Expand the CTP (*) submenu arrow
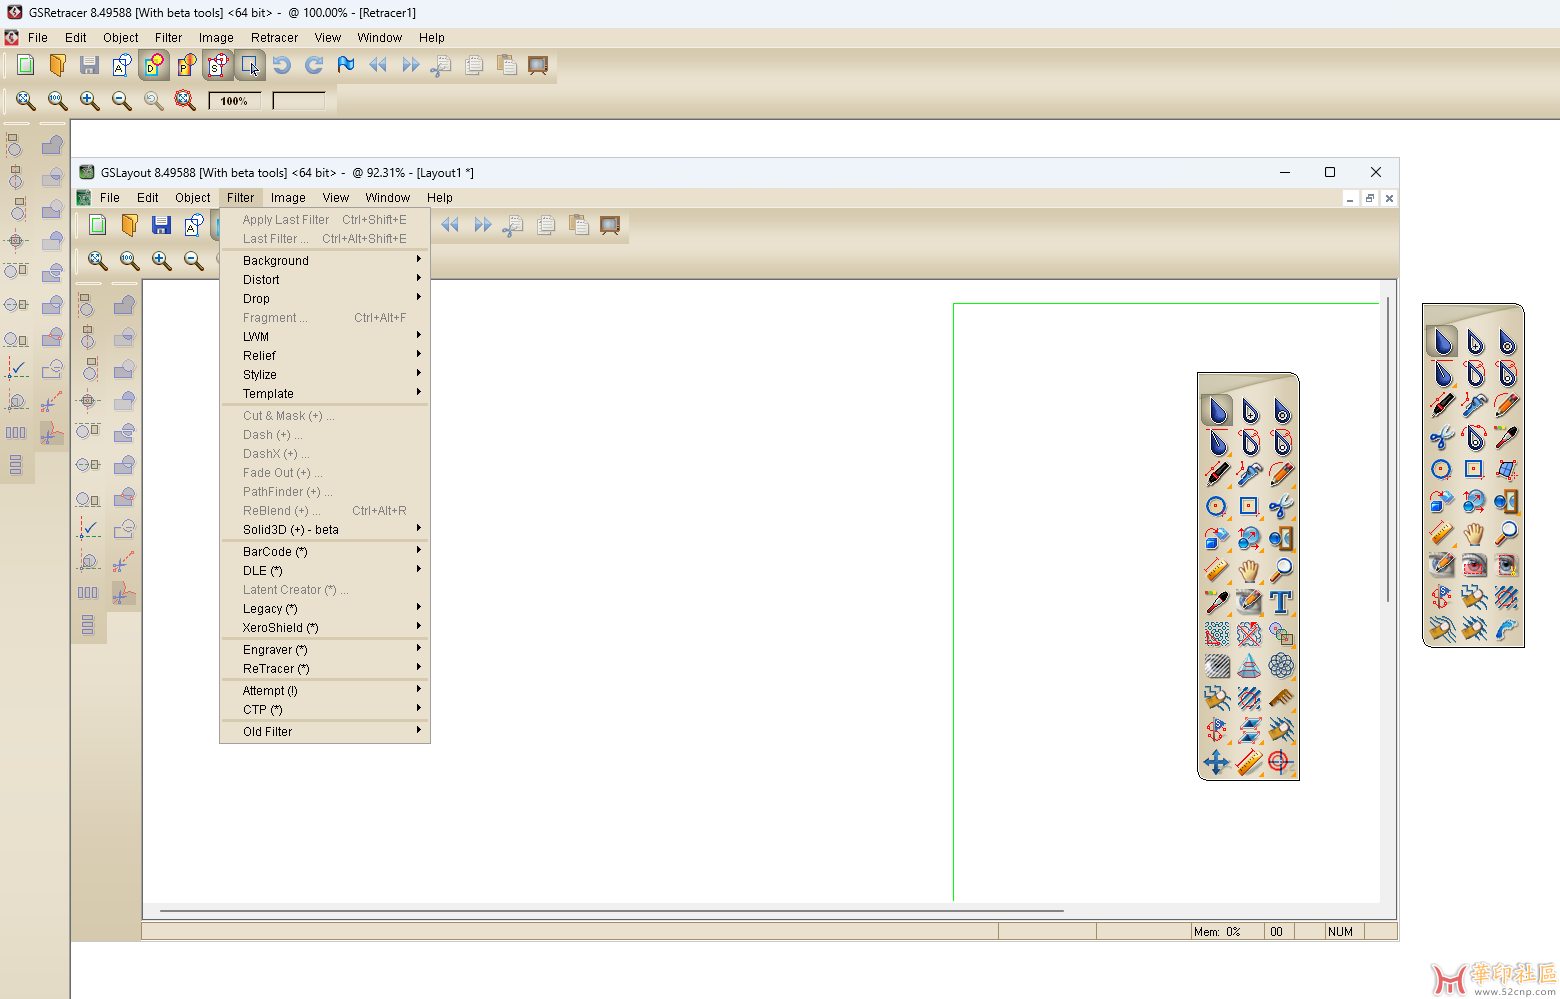The height and width of the screenshot is (999, 1560). (419, 709)
